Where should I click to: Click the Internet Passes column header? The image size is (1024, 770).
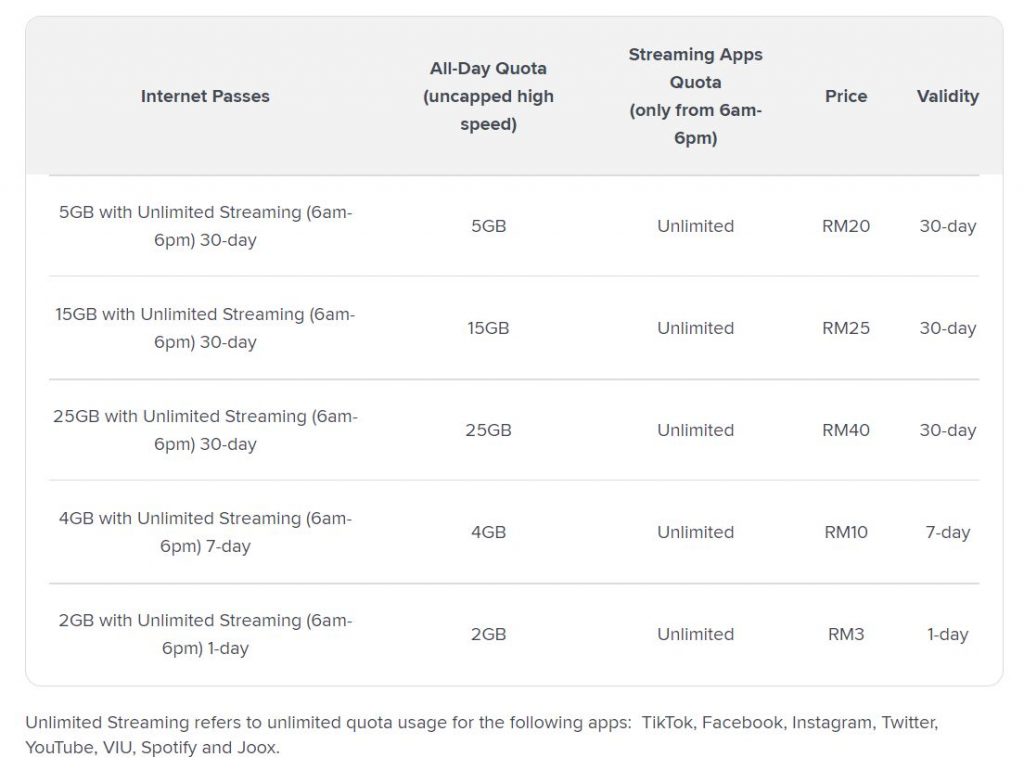pyautogui.click(x=205, y=96)
